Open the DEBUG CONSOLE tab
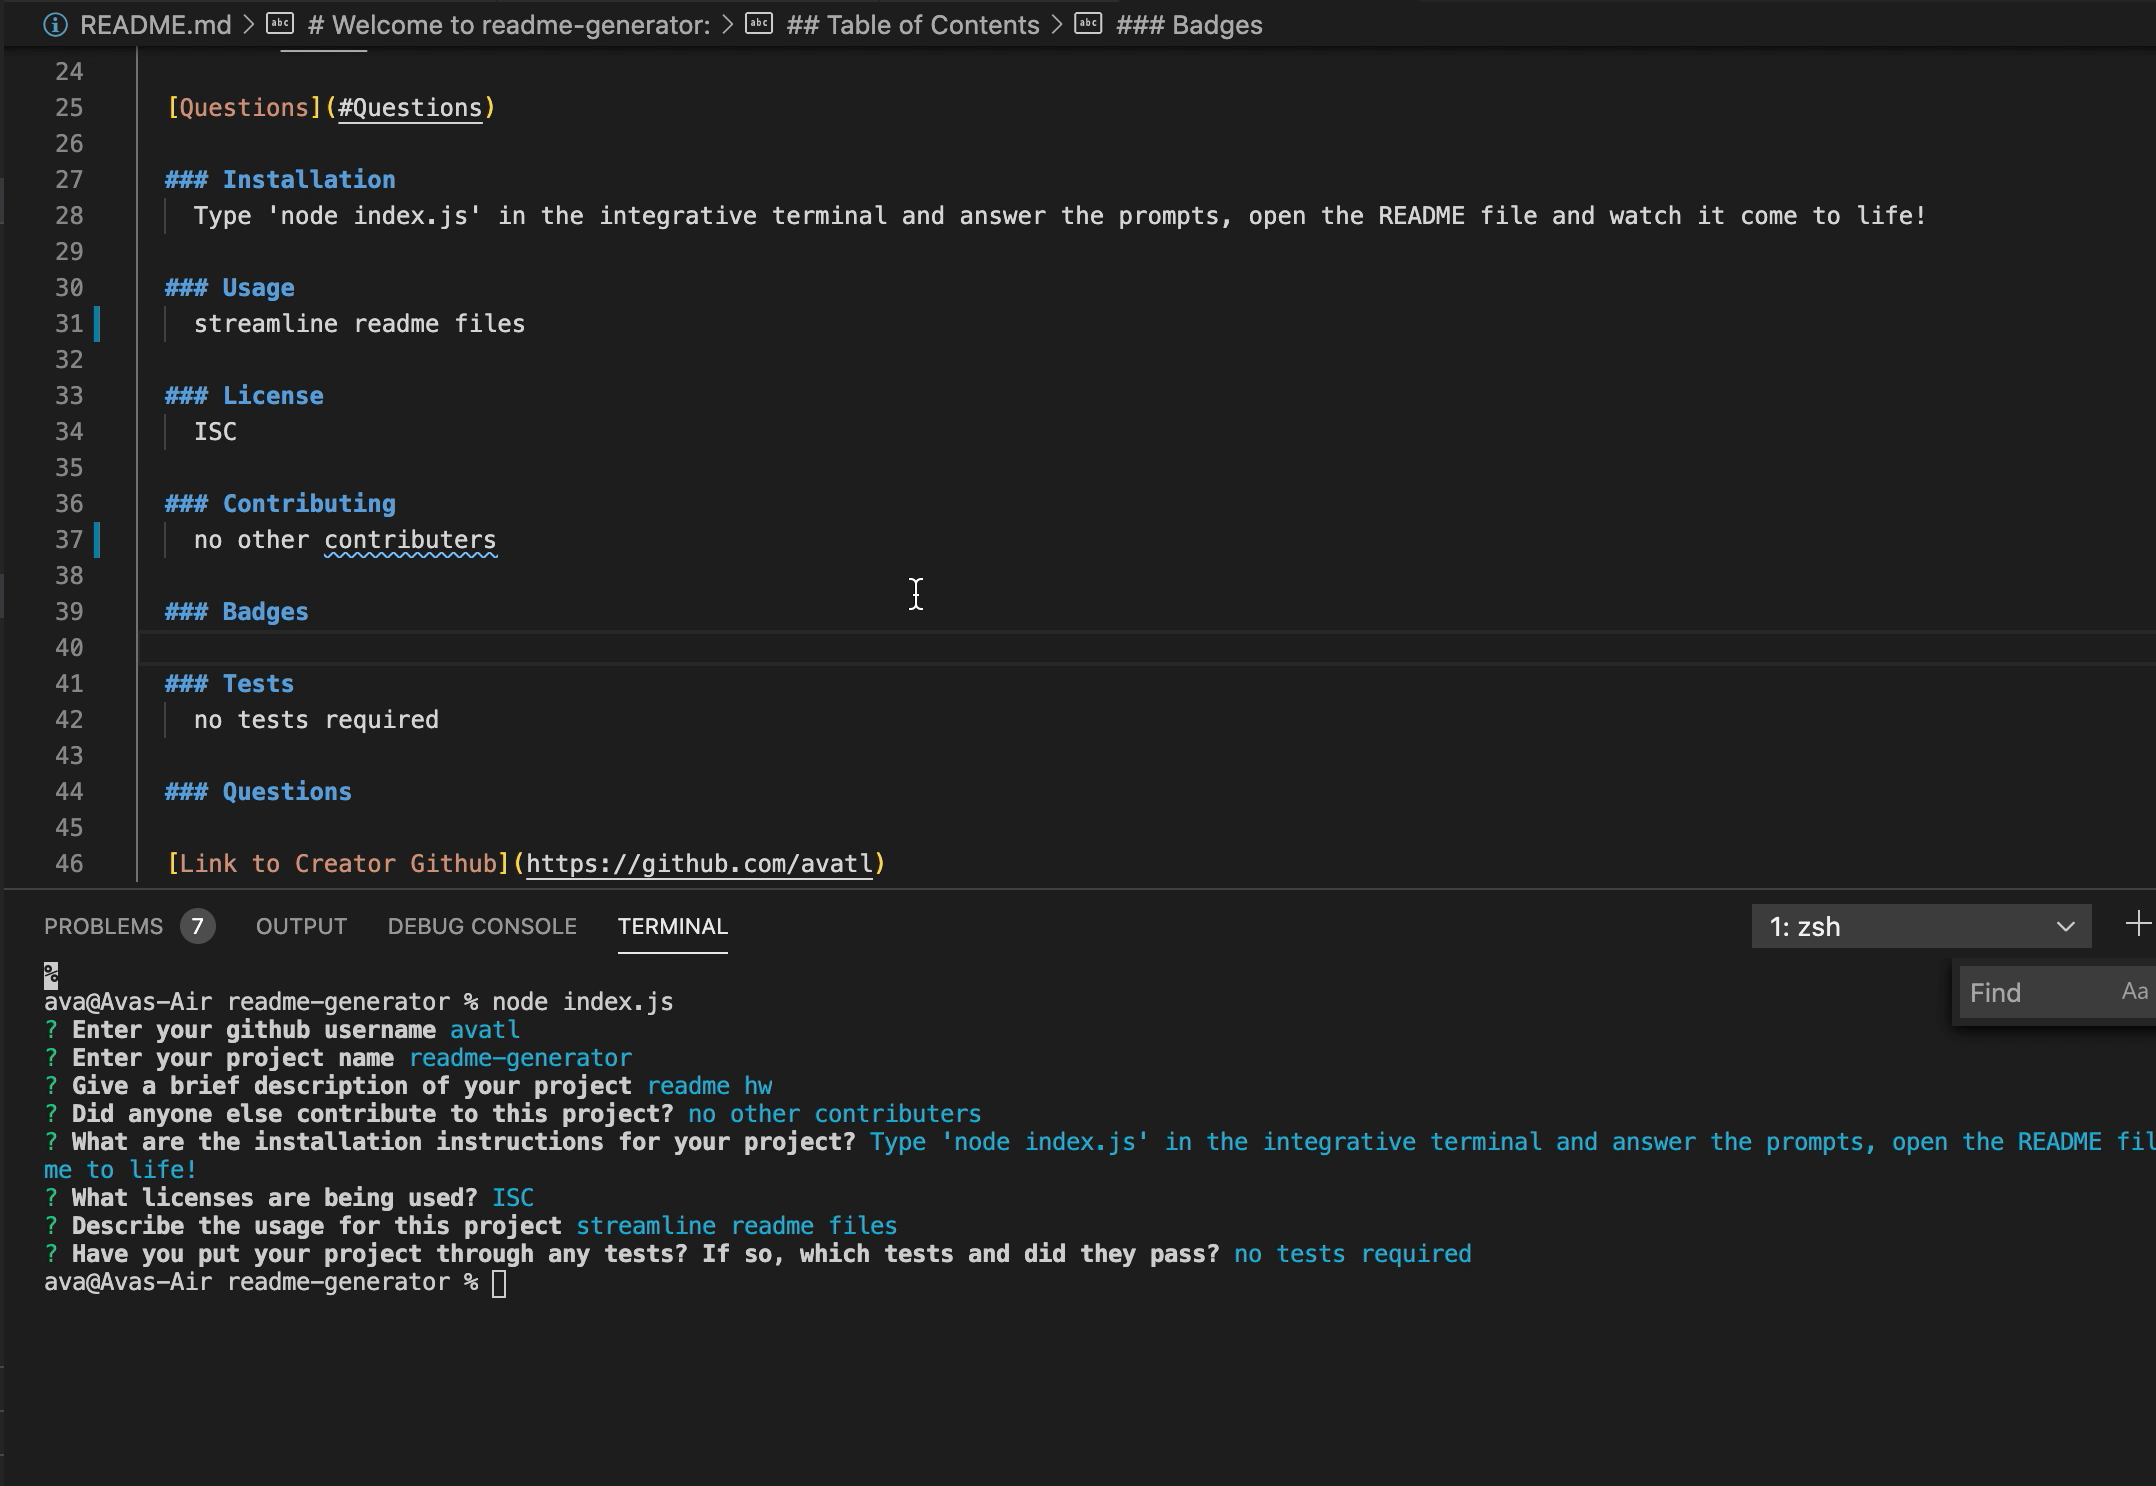 pos(482,926)
